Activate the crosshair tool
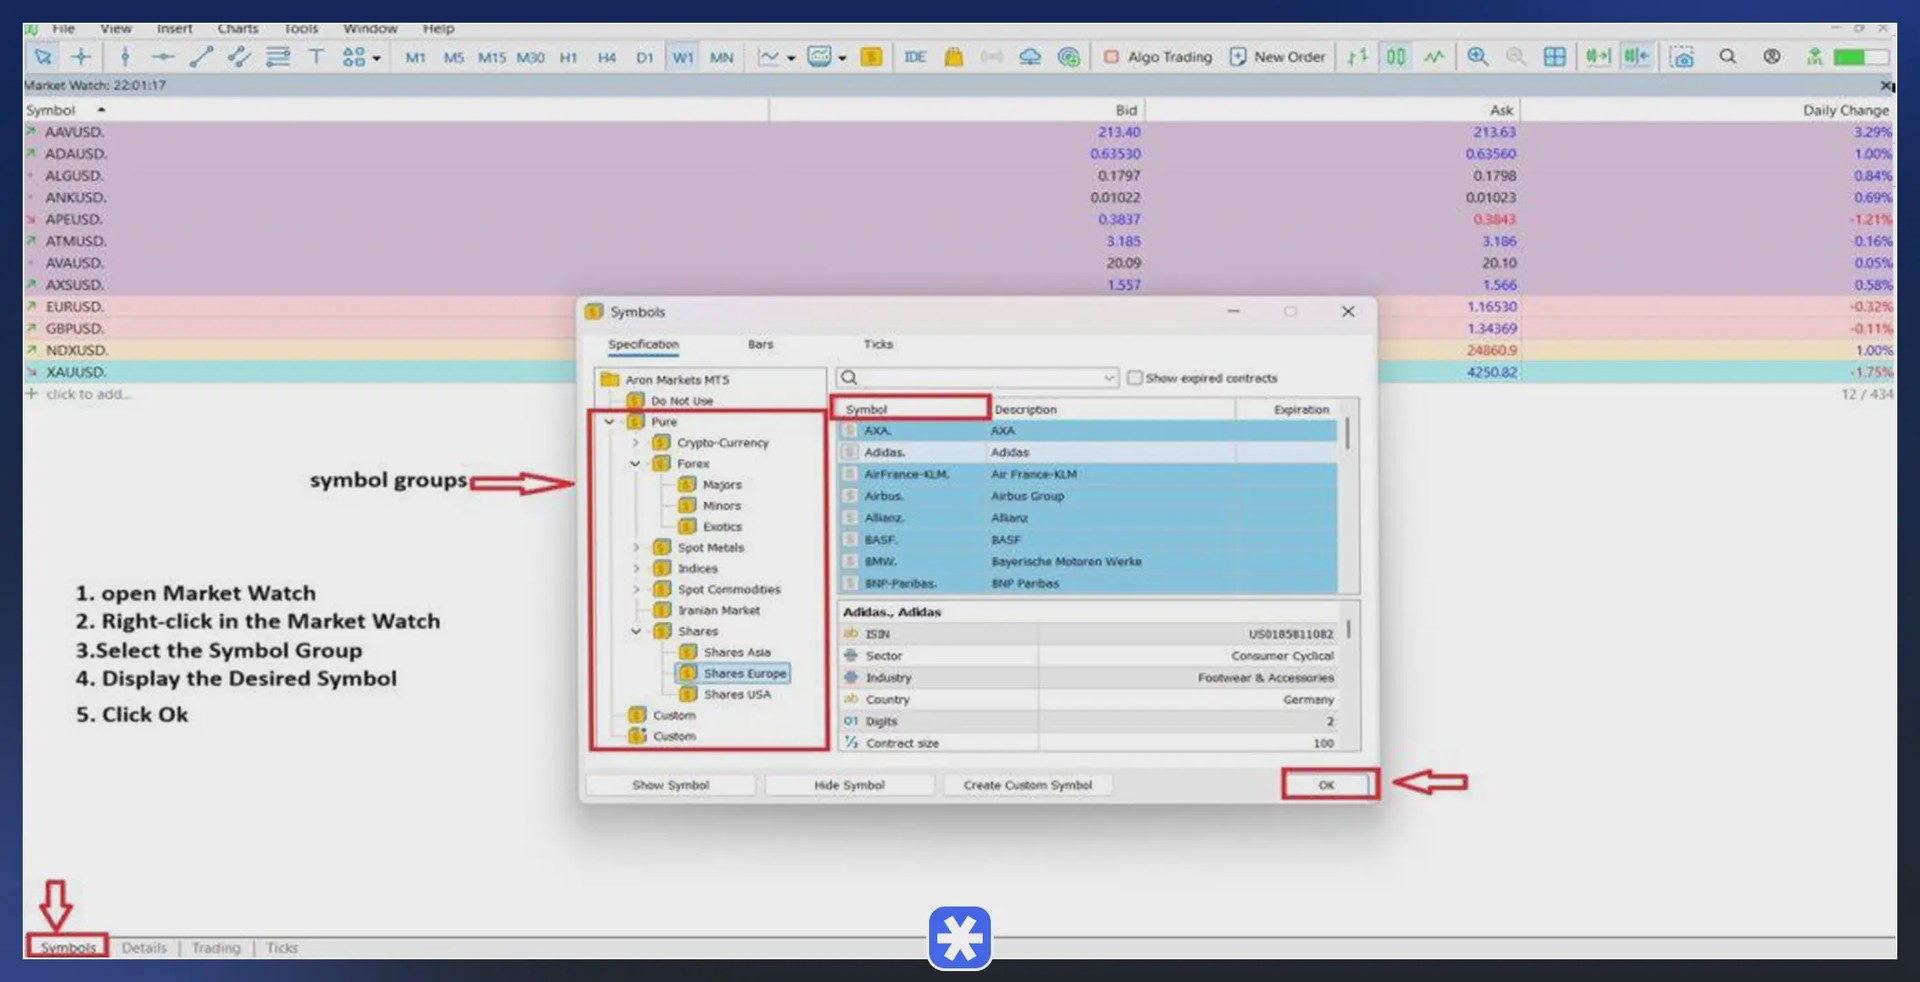Screen dimensions: 1920x982 coord(81,57)
